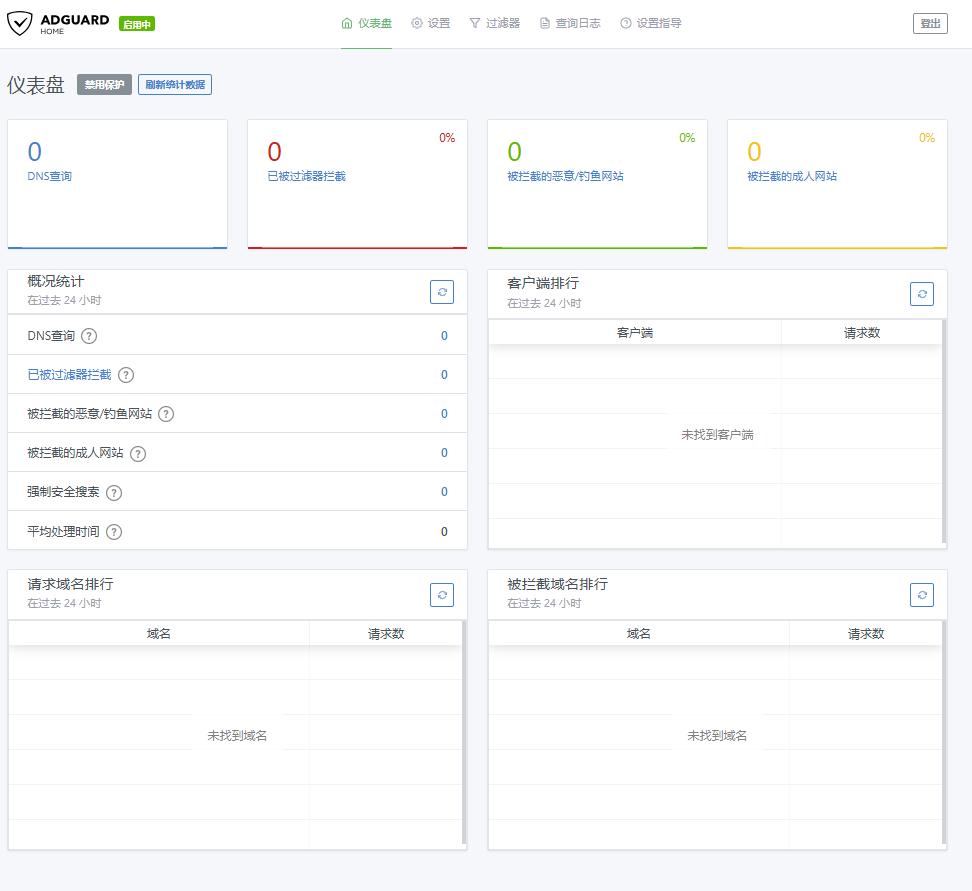Open the 设置 menu
The image size is (972, 891).
(431, 23)
